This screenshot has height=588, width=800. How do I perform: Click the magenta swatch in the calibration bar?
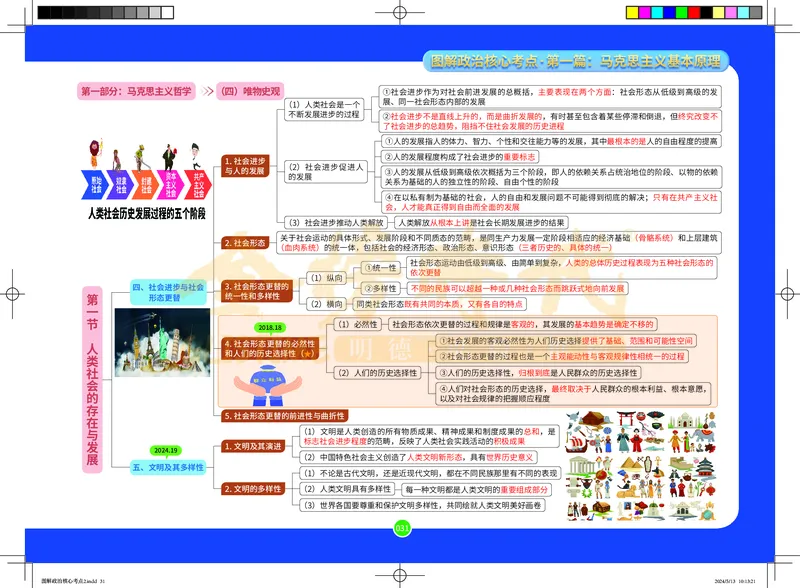(645, 12)
